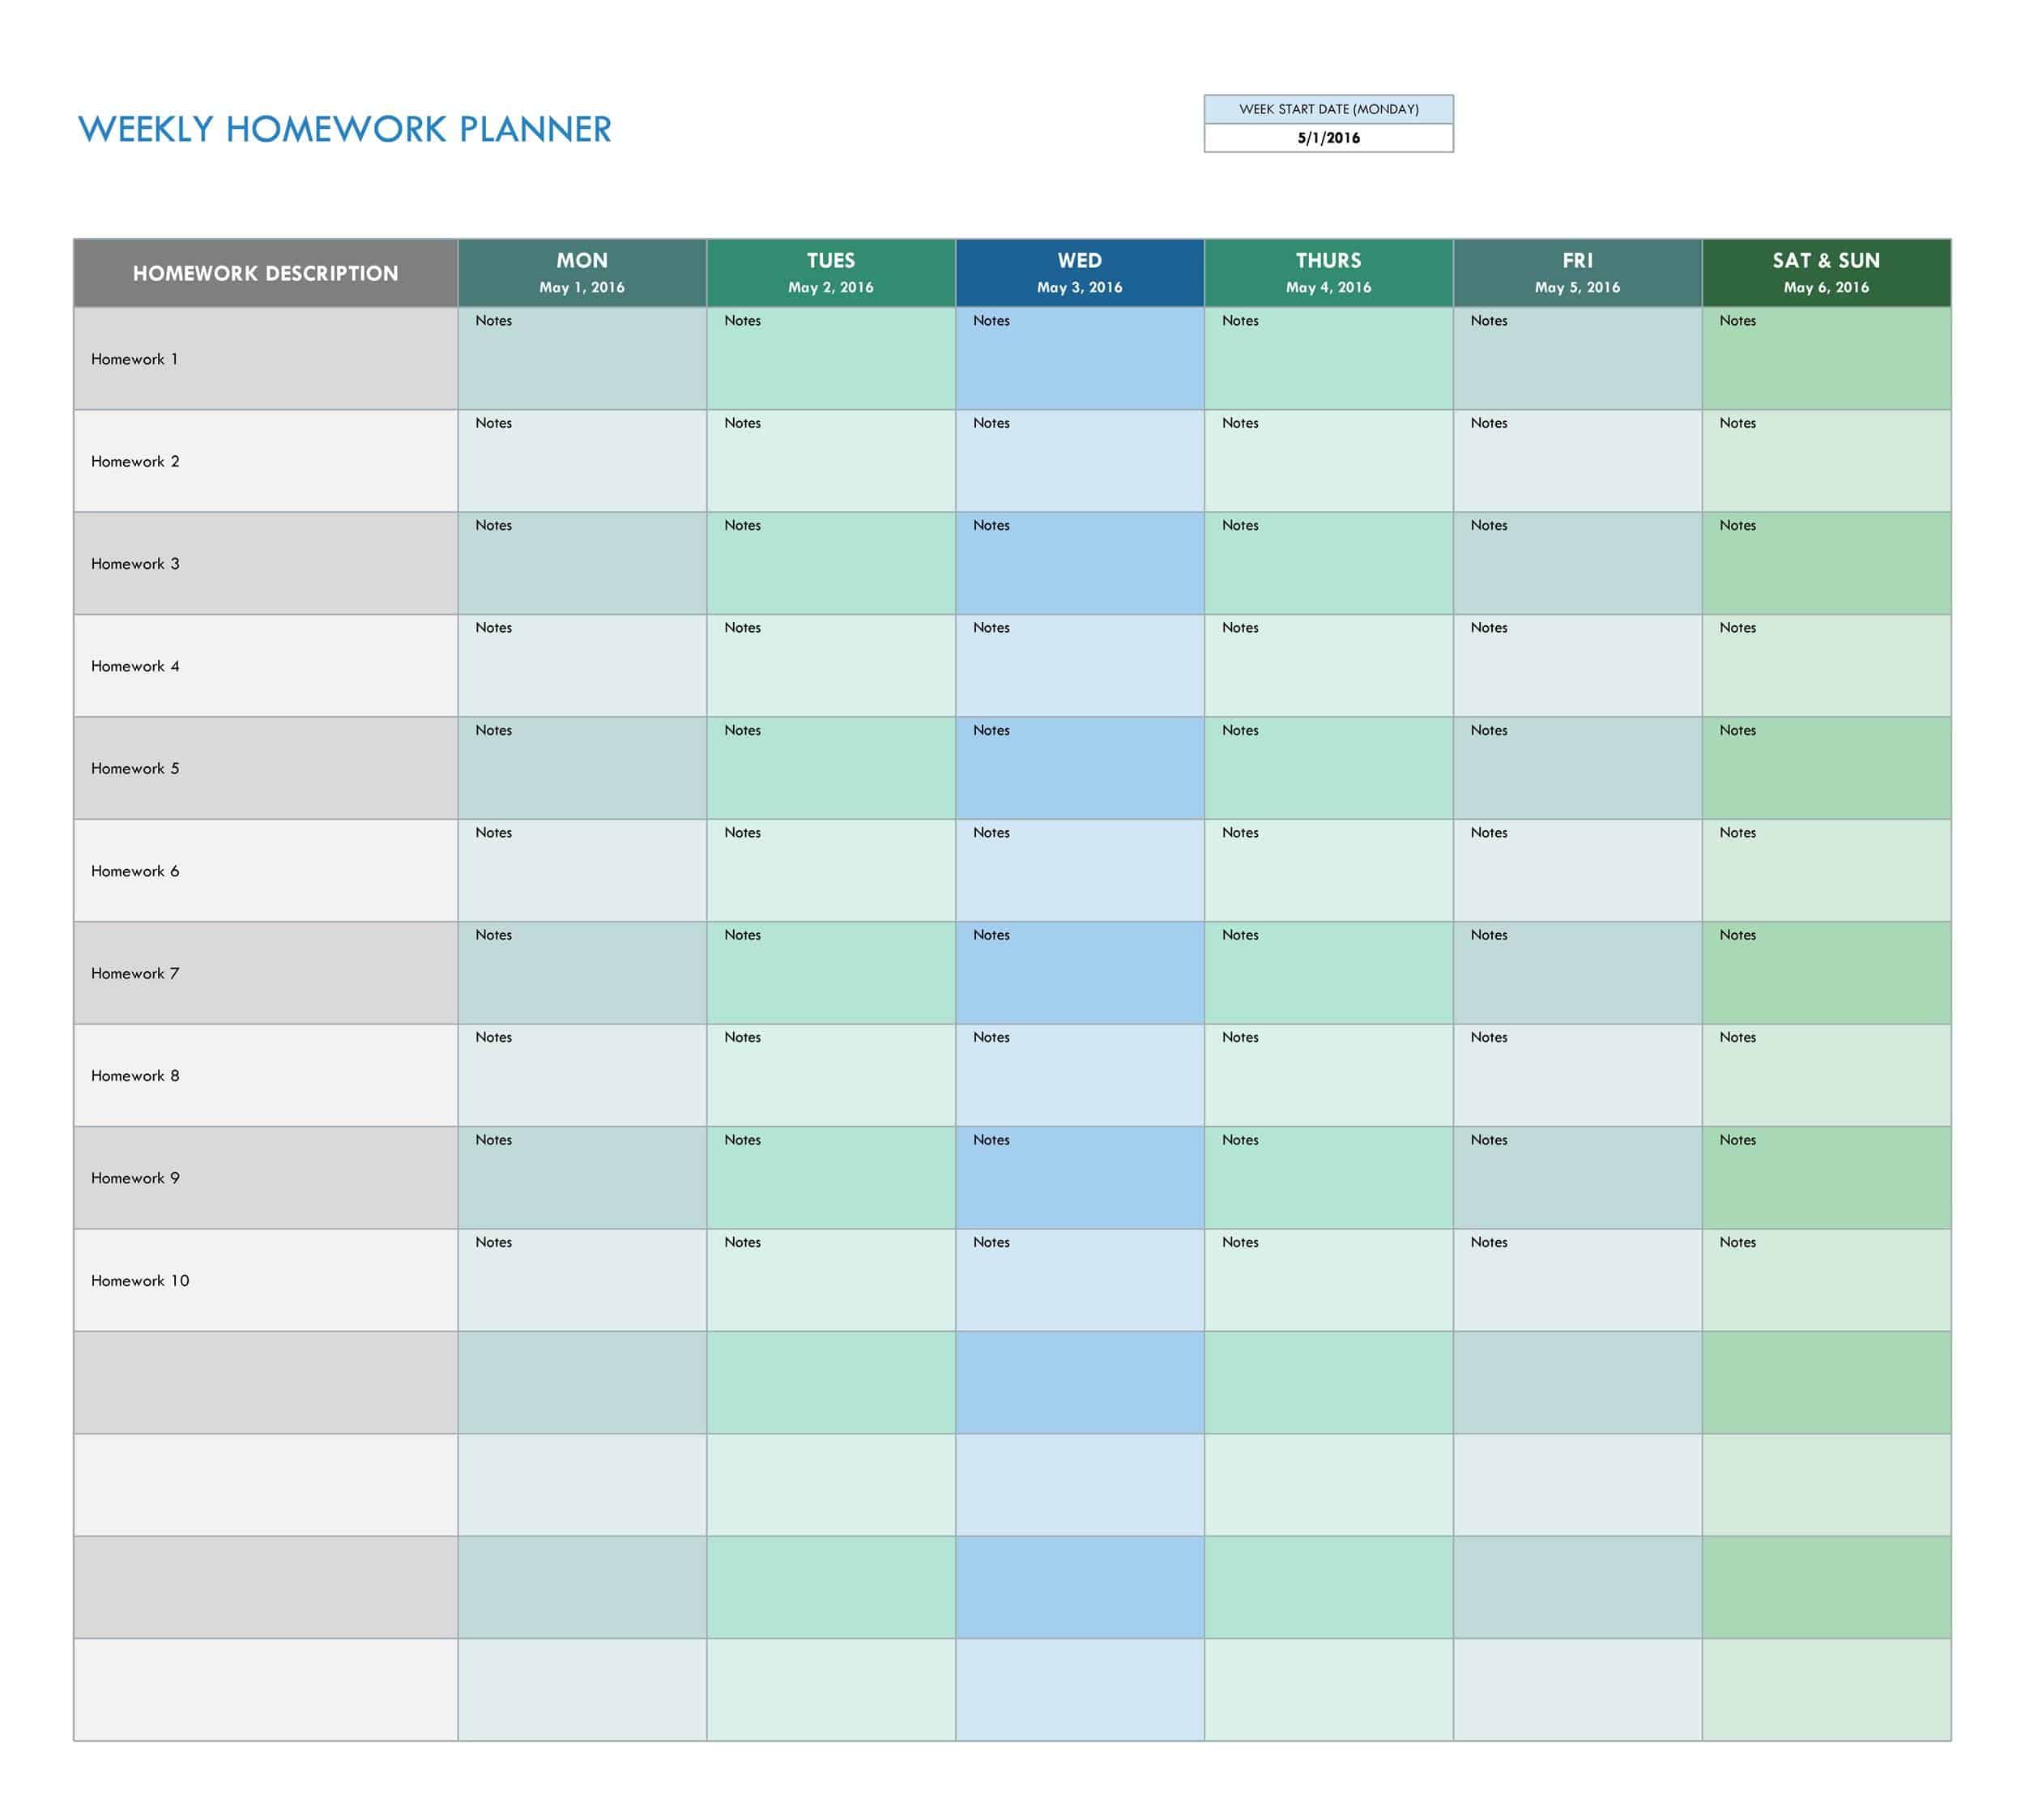Click the WEEKLY HOMEWORK PLANNER title
The width and height of the screenshot is (2025, 1820).
point(345,130)
